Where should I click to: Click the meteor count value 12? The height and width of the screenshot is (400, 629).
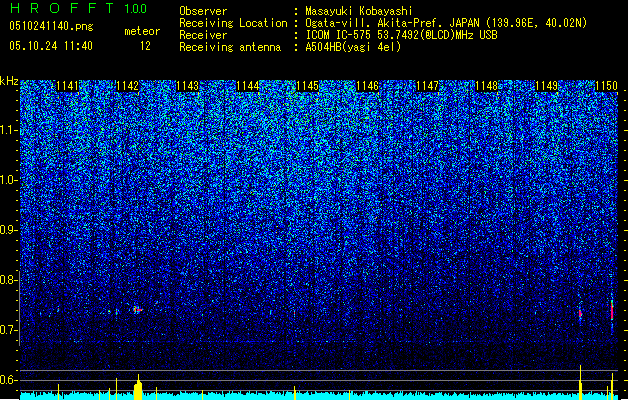pos(145,46)
